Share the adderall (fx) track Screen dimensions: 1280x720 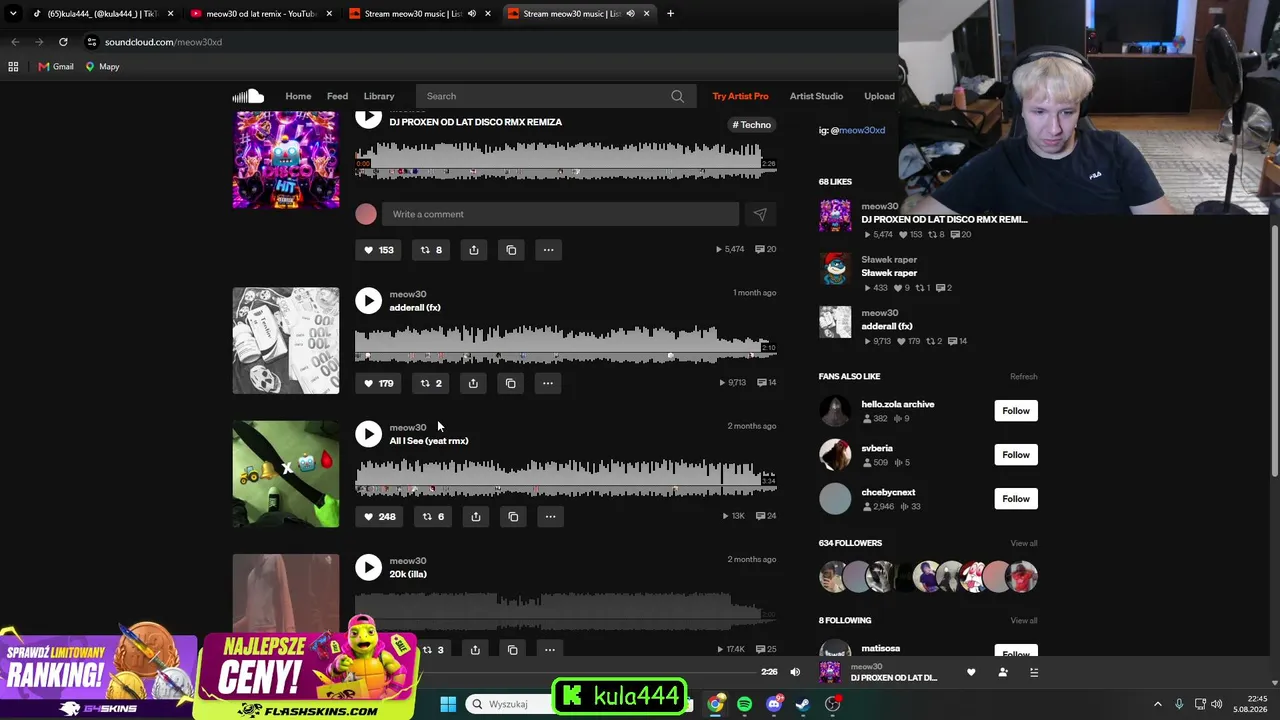(473, 383)
